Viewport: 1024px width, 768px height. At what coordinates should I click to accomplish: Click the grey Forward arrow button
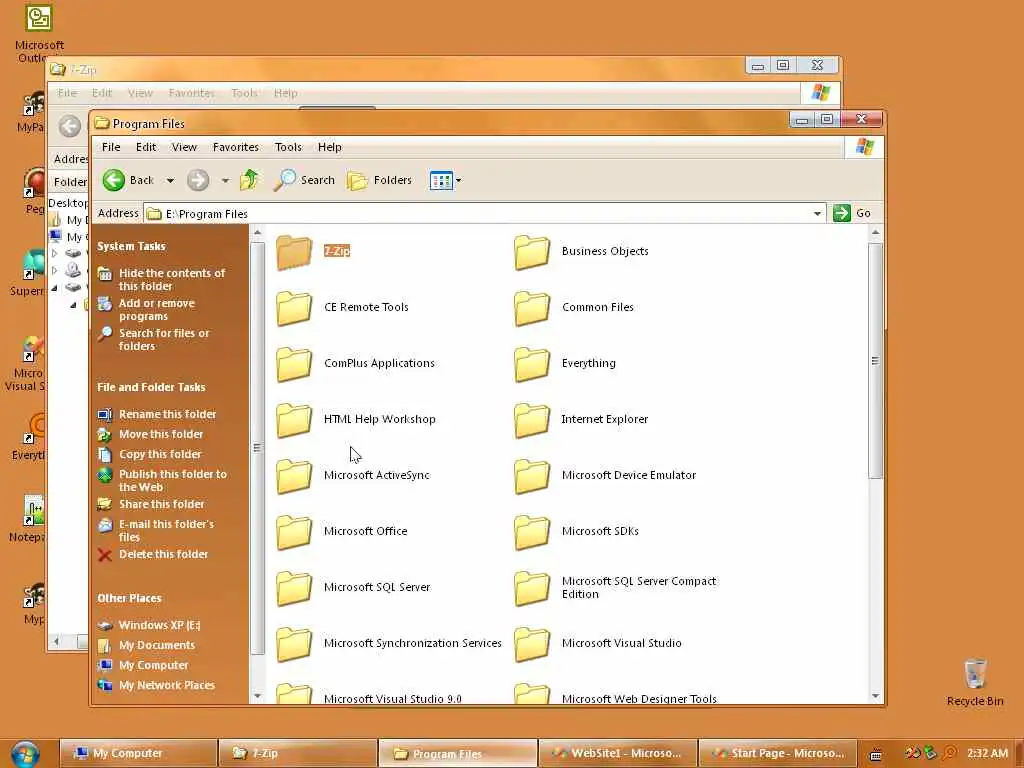point(198,180)
